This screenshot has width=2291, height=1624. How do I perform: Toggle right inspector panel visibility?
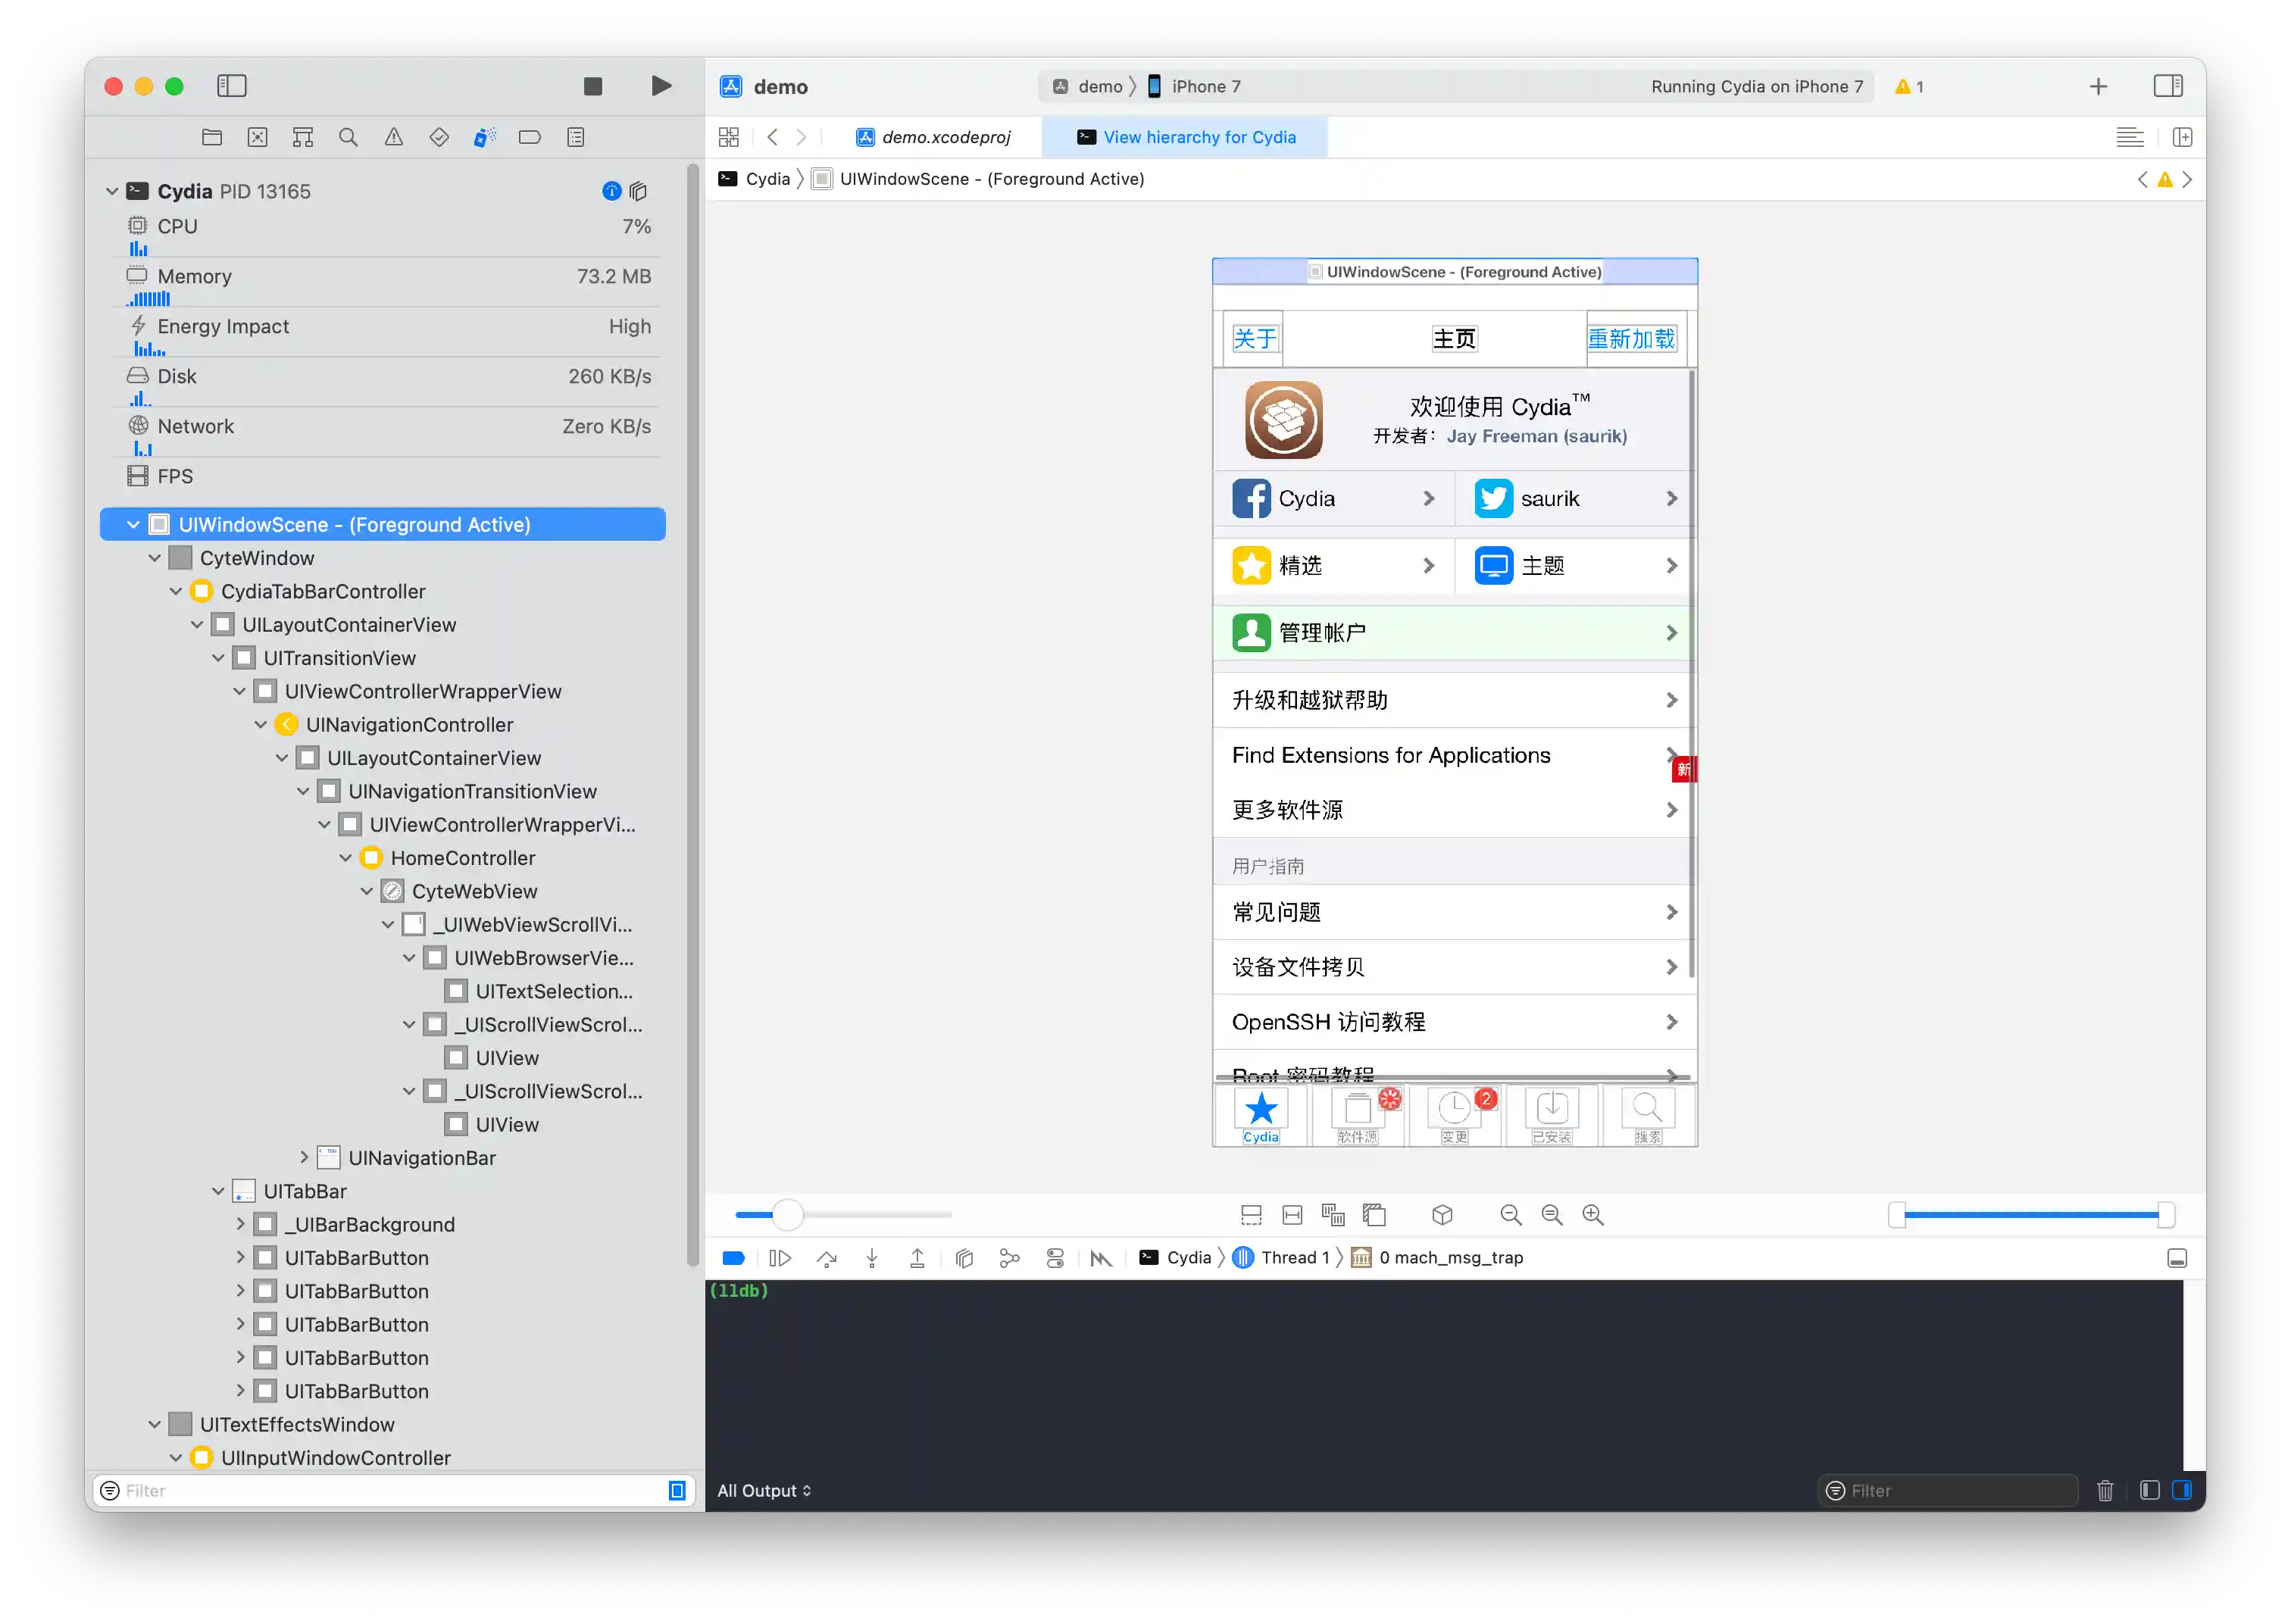2167,86
